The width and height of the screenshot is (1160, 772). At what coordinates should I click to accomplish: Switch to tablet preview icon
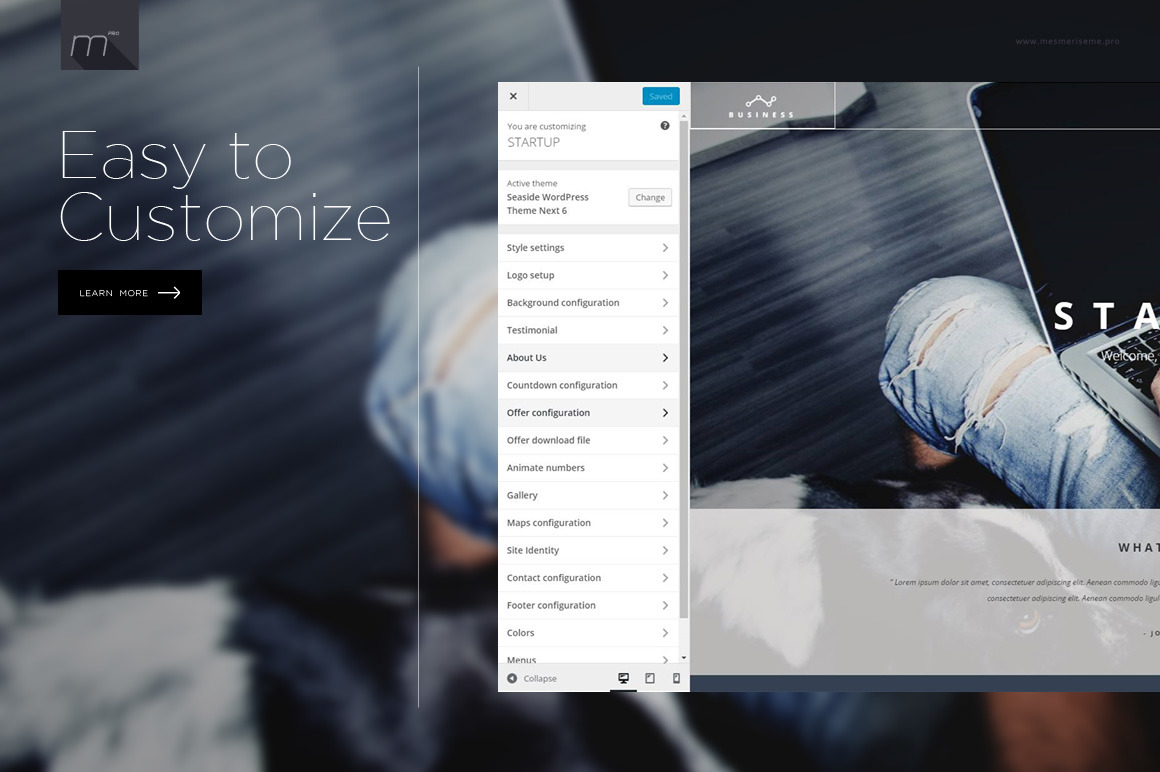(x=650, y=678)
